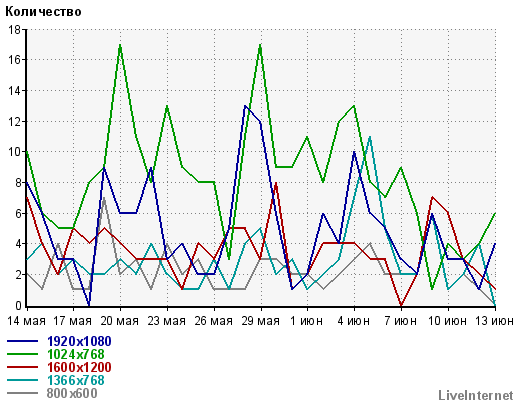Open the 1366x768 legend link

tap(76, 380)
